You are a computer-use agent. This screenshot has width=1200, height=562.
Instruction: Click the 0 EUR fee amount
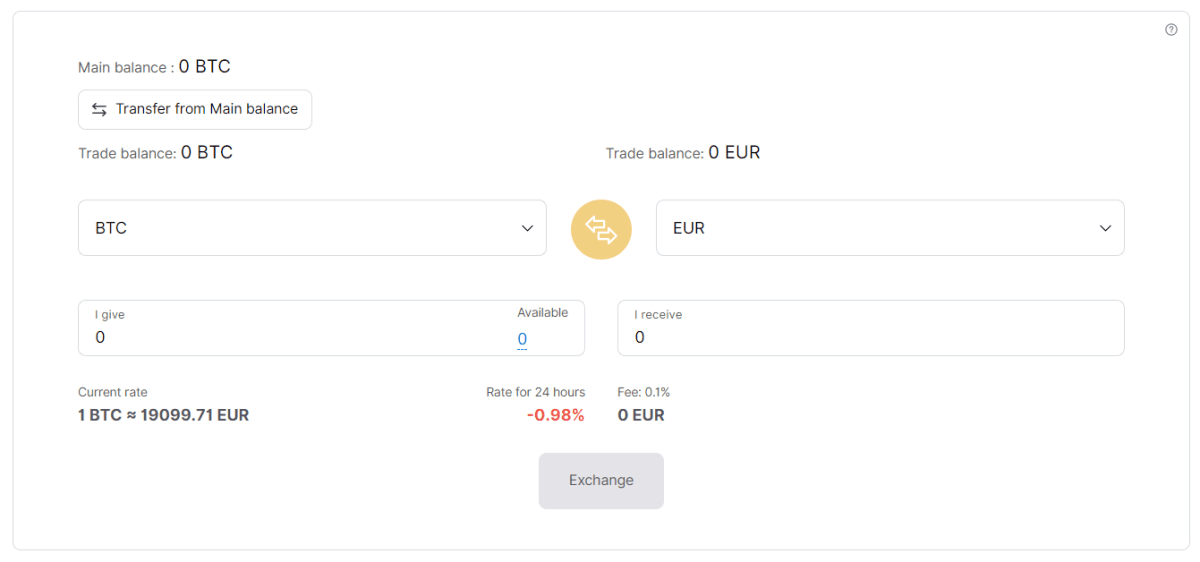(x=641, y=415)
